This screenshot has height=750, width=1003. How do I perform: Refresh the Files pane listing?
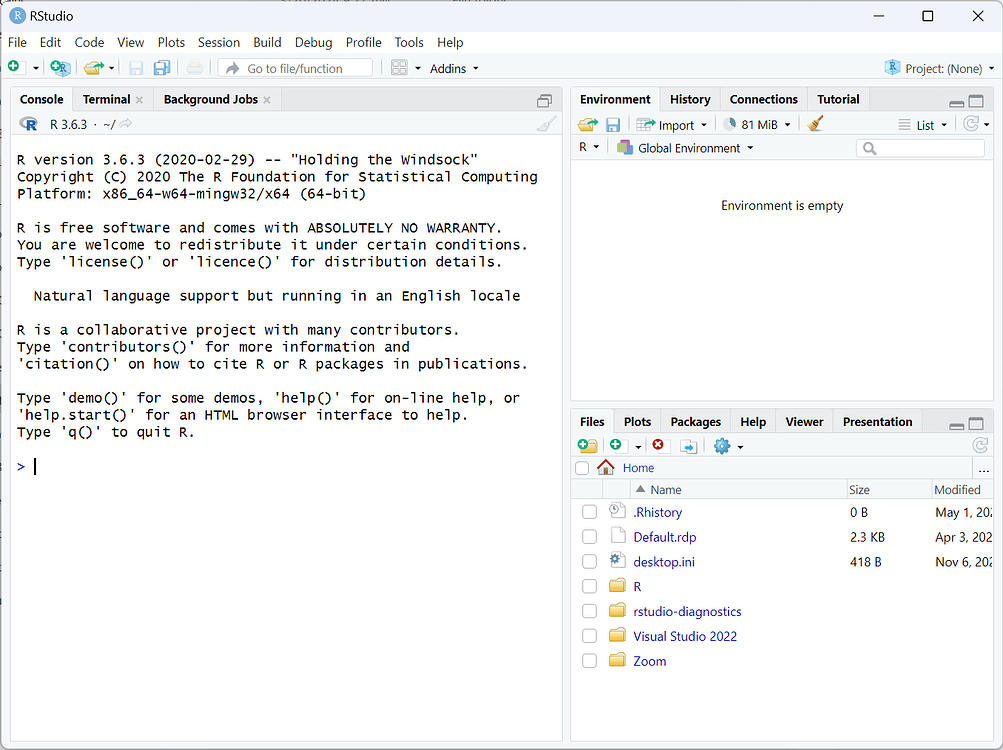(x=980, y=445)
